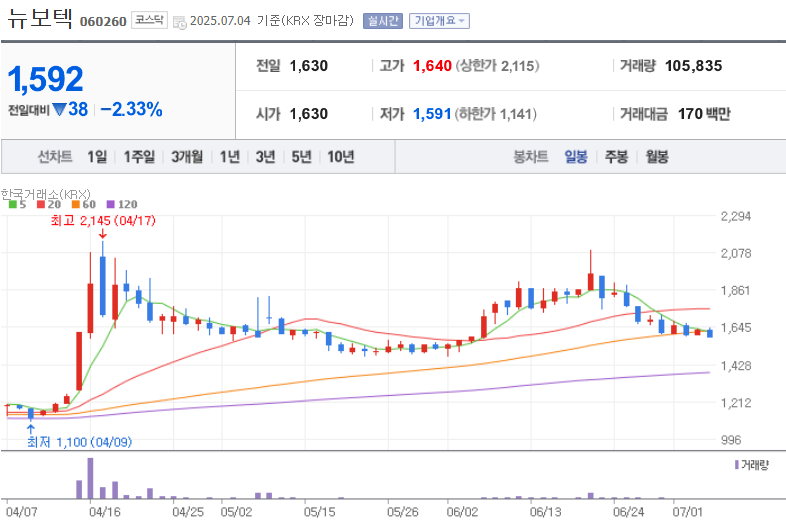Click the red 20-day moving average swatch
The width and height of the screenshot is (786, 523).
[x=41, y=204]
